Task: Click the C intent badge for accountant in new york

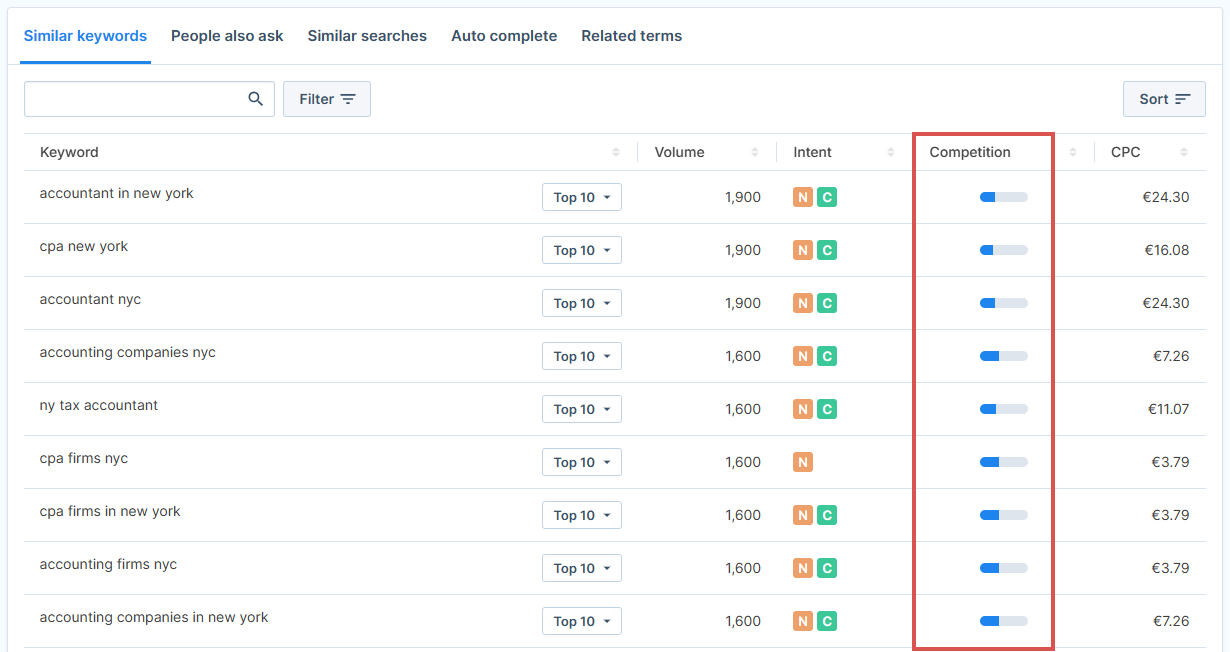Action: click(827, 197)
